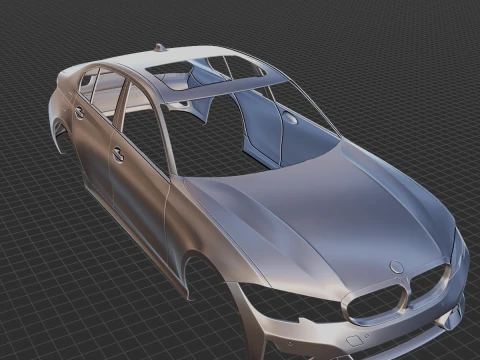The height and width of the screenshot is (360, 480).
Task: Click the tow hook cover on front bumper
Action: point(354,341)
